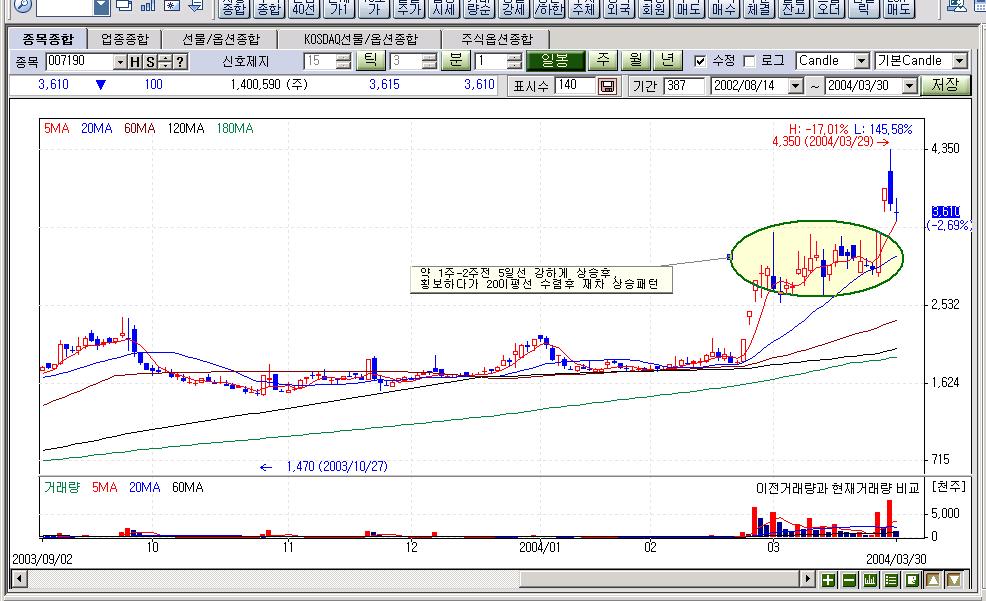Click the green plus zoom-in icon

[x=828, y=580]
